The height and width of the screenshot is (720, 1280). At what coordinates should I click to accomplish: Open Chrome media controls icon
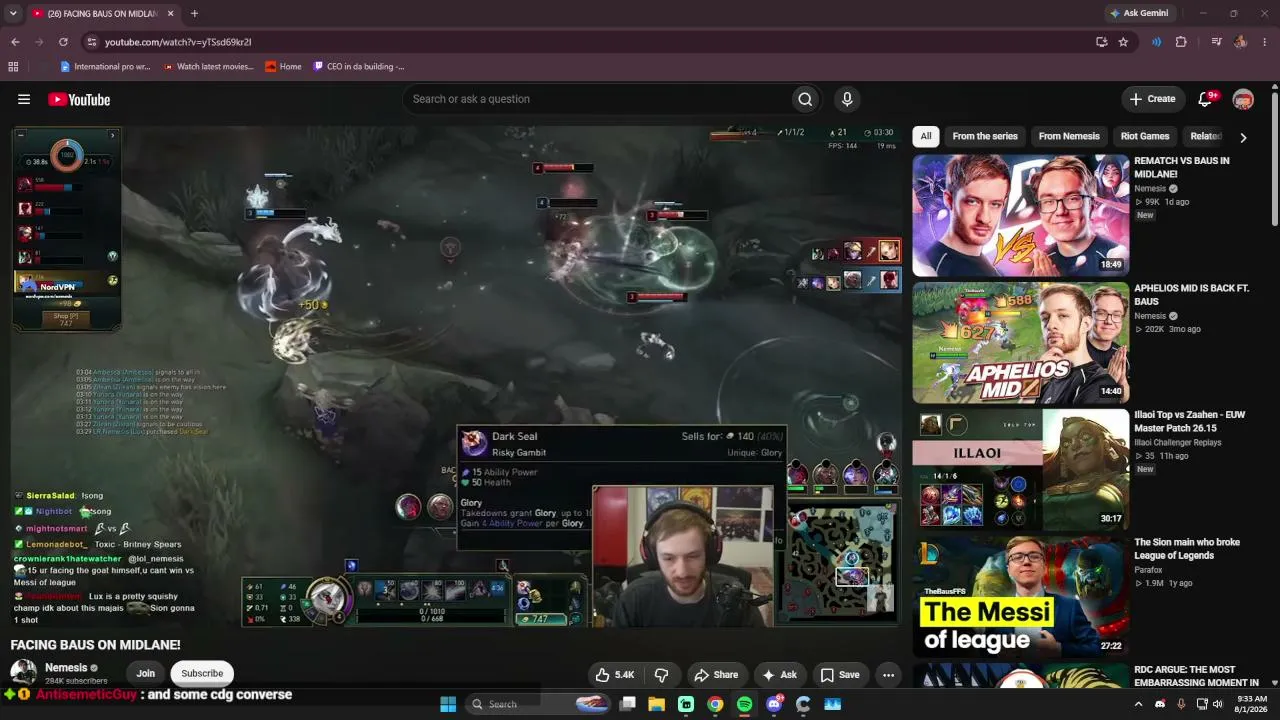(1216, 42)
